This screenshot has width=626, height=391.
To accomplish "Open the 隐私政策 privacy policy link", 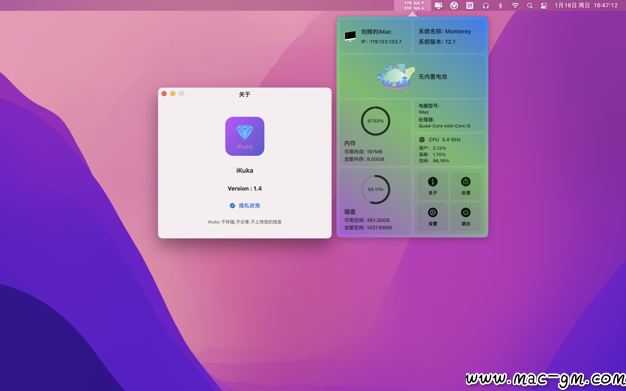I will [x=250, y=205].
